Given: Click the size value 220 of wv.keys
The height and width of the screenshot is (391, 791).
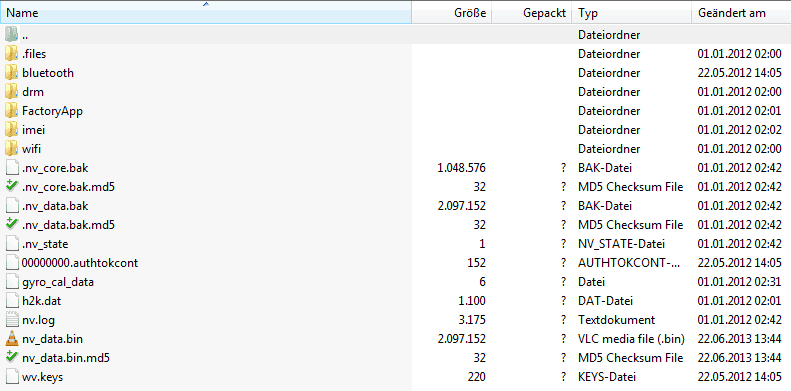Looking at the screenshot, I should coord(477,377).
